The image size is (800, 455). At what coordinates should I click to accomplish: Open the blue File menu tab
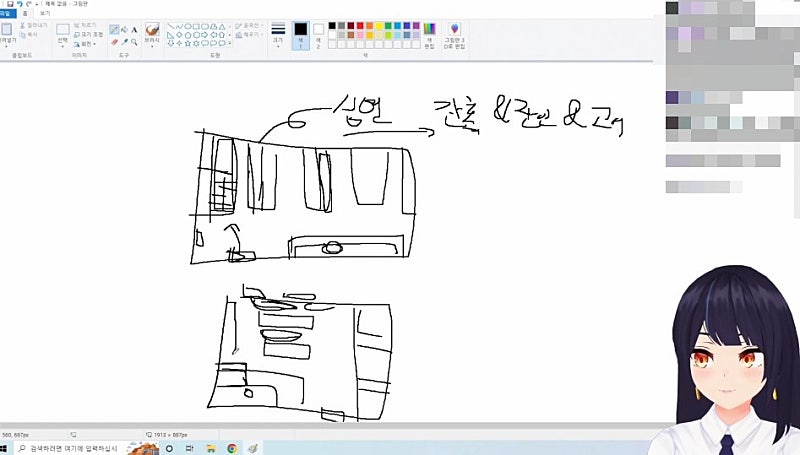[x=7, y=13]
